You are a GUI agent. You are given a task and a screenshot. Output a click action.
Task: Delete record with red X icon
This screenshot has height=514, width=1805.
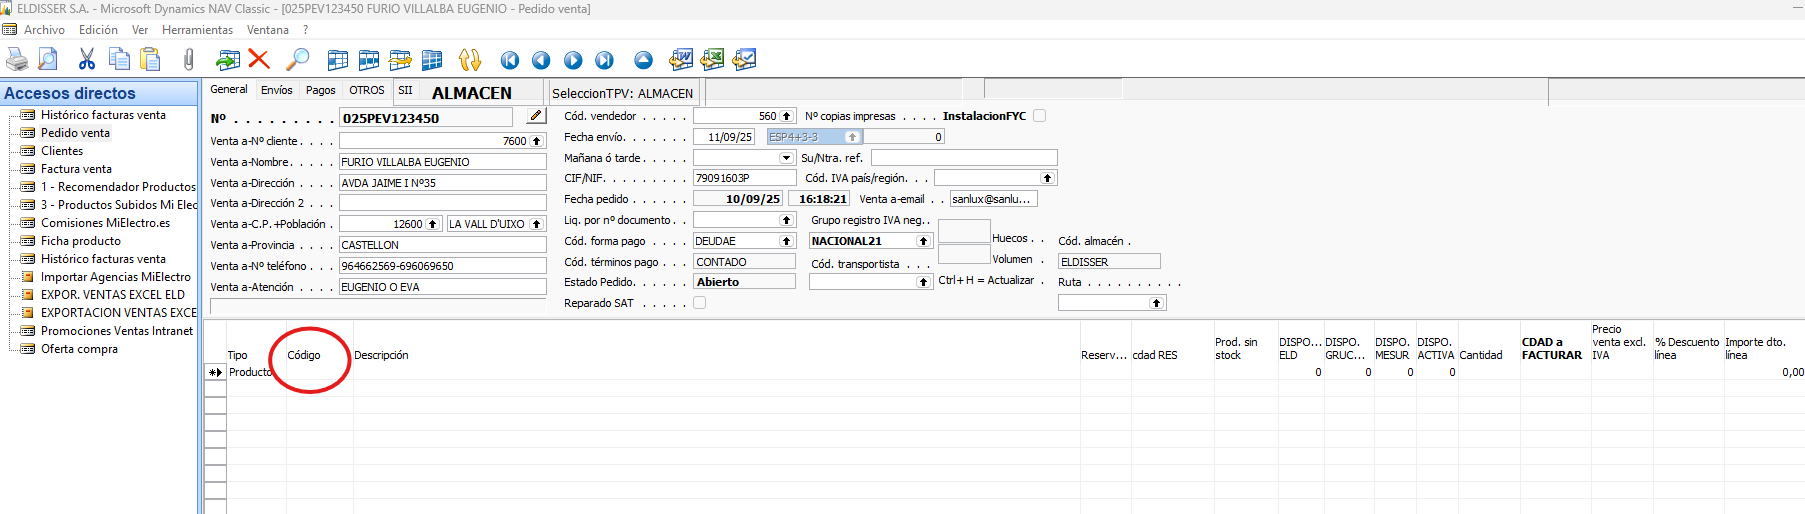click(259, 60)
